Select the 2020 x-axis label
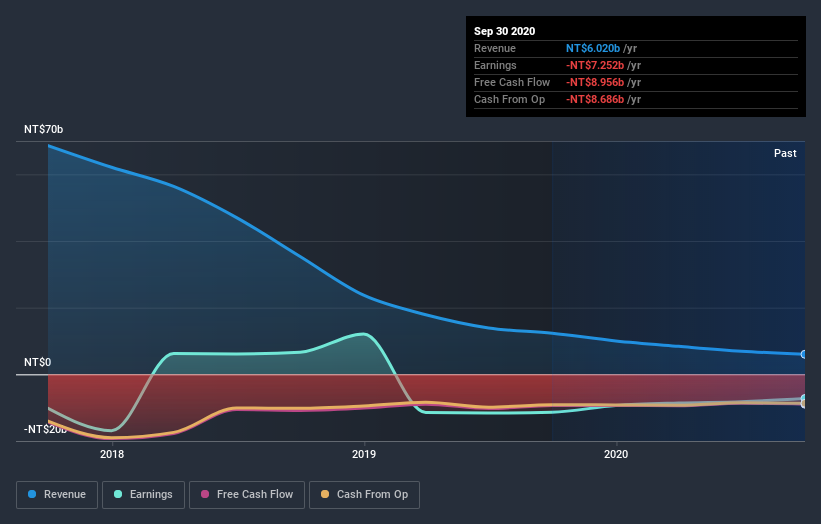The height and width of the screenshot is (524, 821). click(616, 454)
